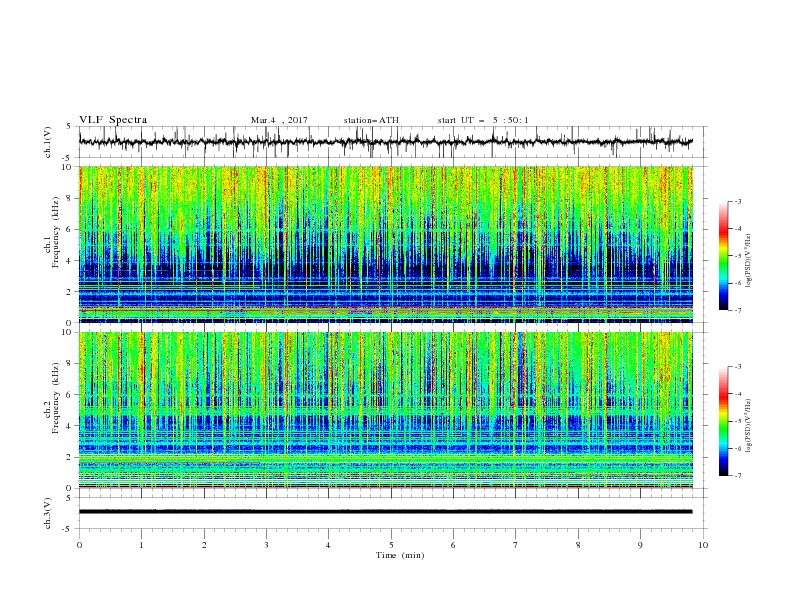Click the lower PSD color scale bar
The height and width of the screenshot is (612, 792).
(x=723, y=421)
